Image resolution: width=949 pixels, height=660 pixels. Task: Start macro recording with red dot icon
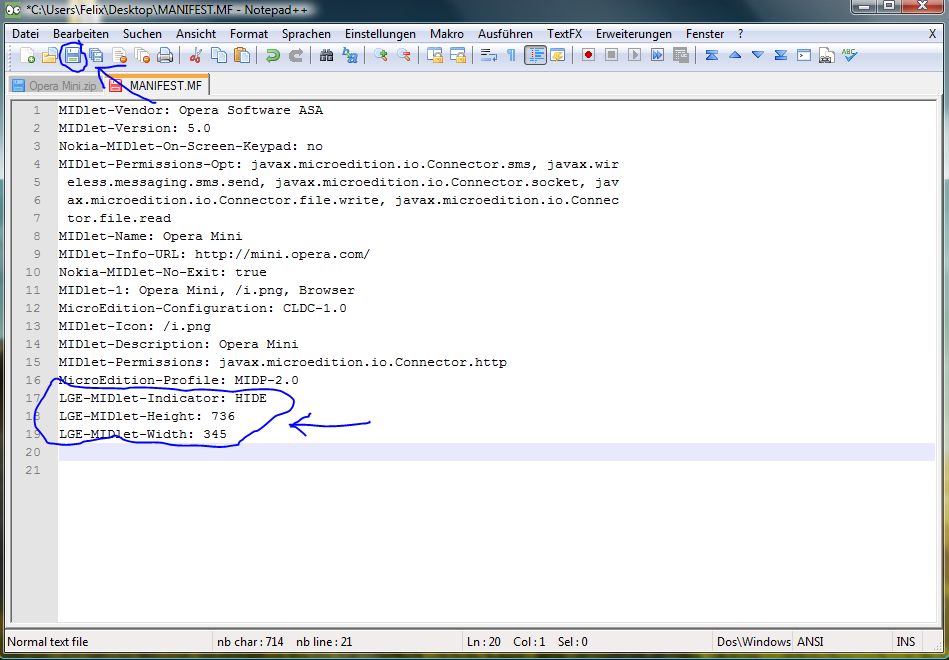coord(588,56)
